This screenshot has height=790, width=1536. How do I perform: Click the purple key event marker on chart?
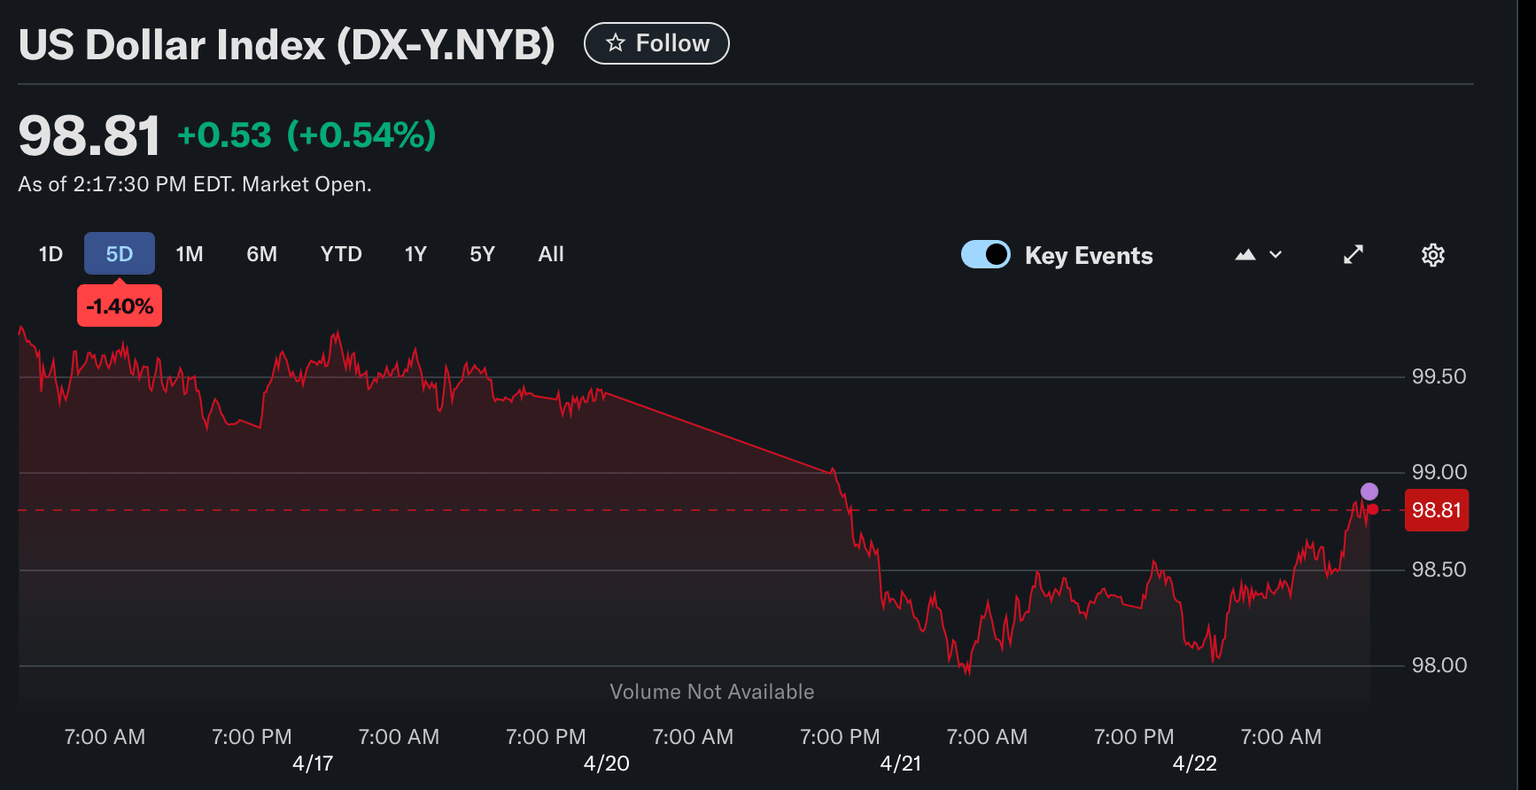[1370, 491]
